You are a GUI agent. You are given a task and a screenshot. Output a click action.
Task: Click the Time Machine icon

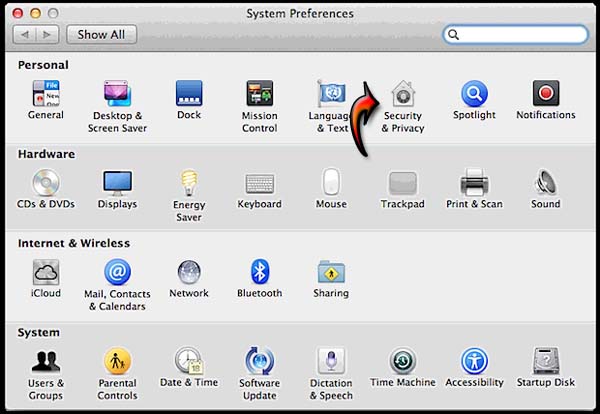pos(403,362)
